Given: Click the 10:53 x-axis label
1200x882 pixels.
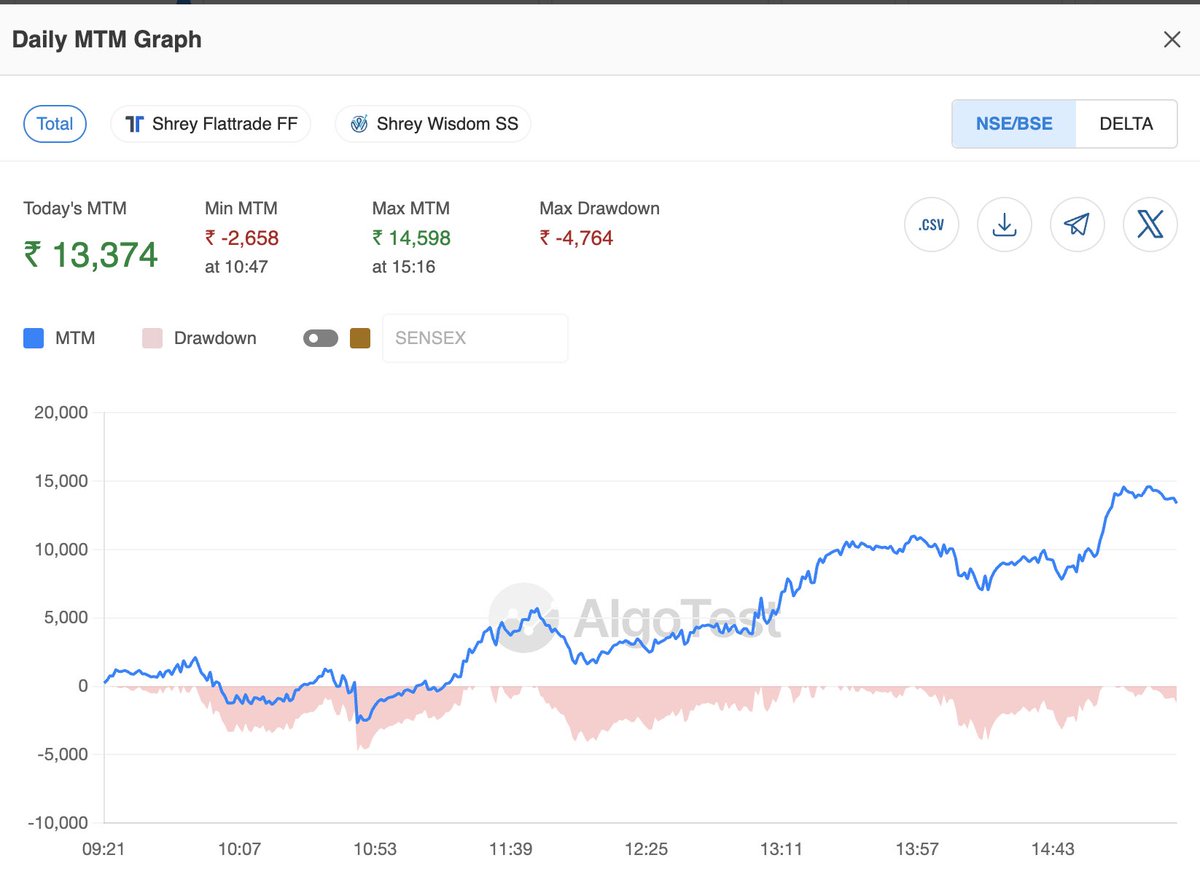Looking at the screenshot, I should click(375, 849).
